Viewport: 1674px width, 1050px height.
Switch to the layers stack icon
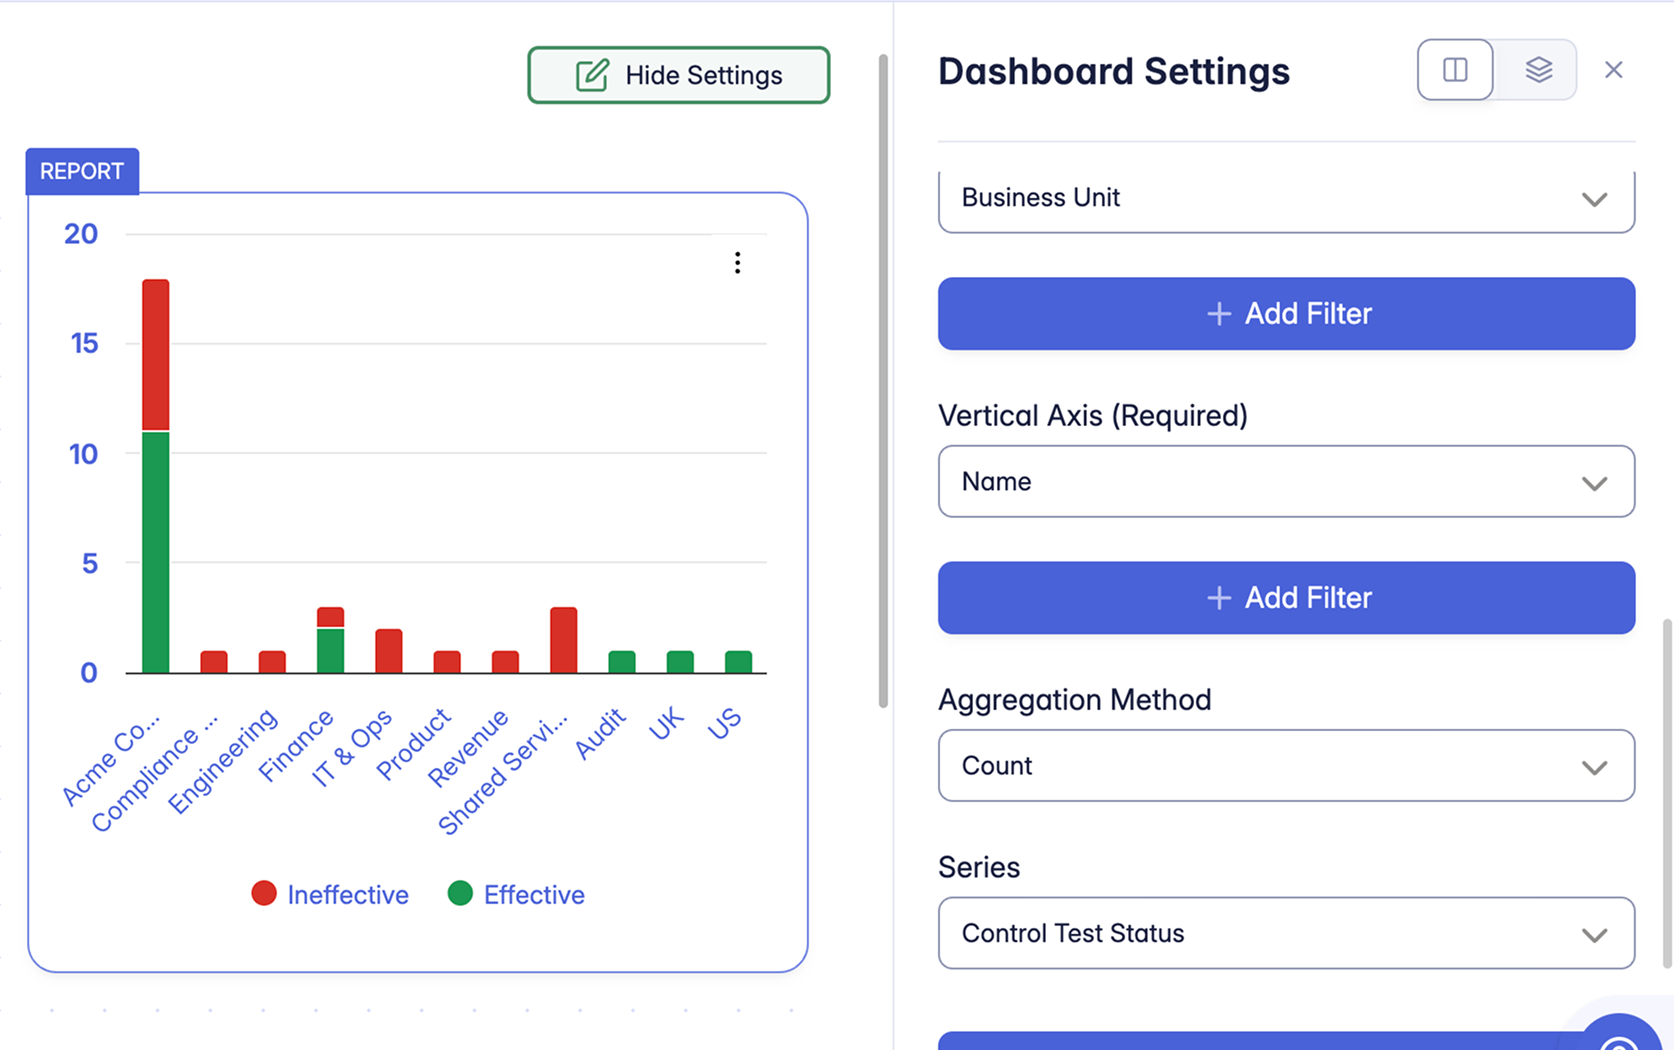click(x=1538, y=70)
